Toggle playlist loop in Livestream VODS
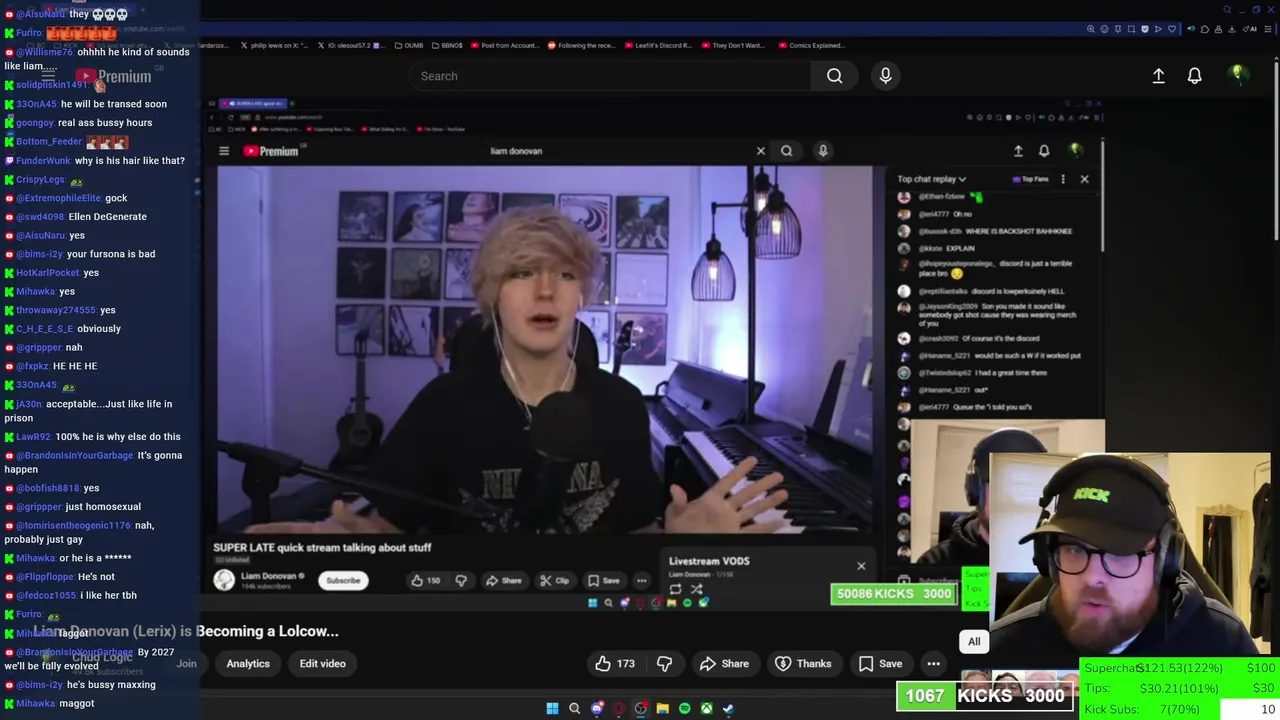 coord(676,589)
